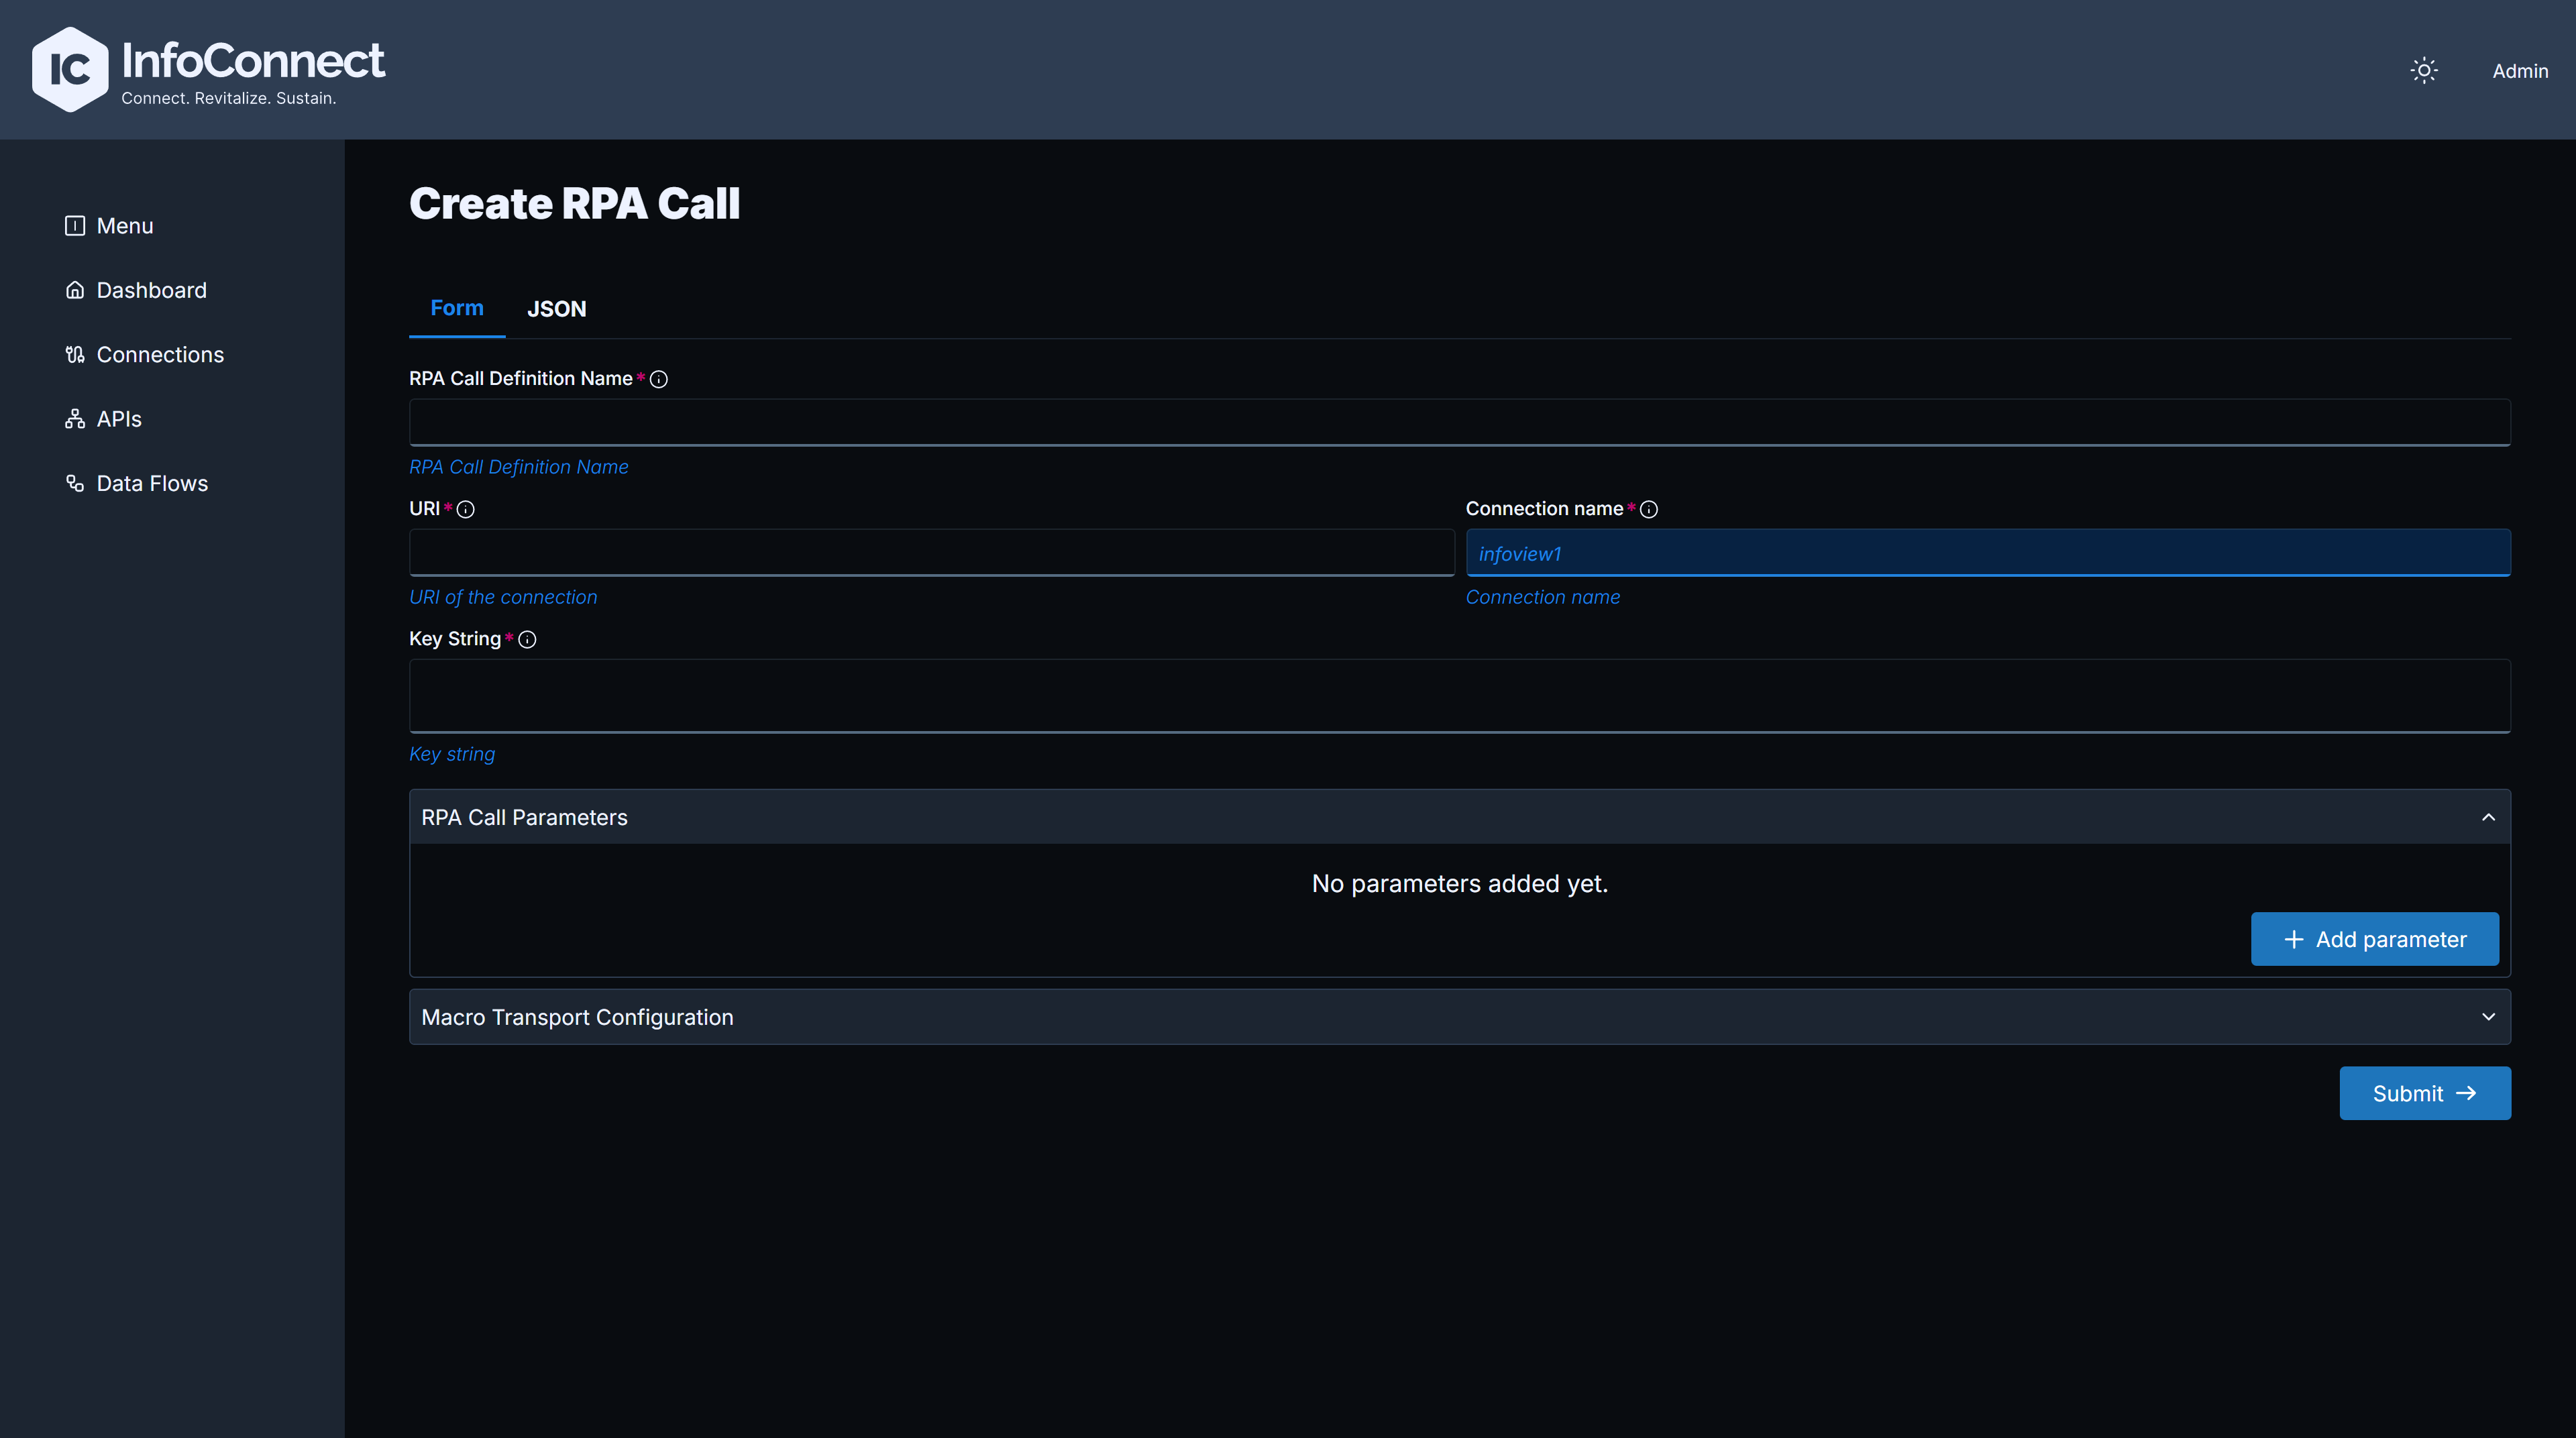Click the info icon next to URI
The height and width of the screenshot is (1438, 2576).
(466, 509)
